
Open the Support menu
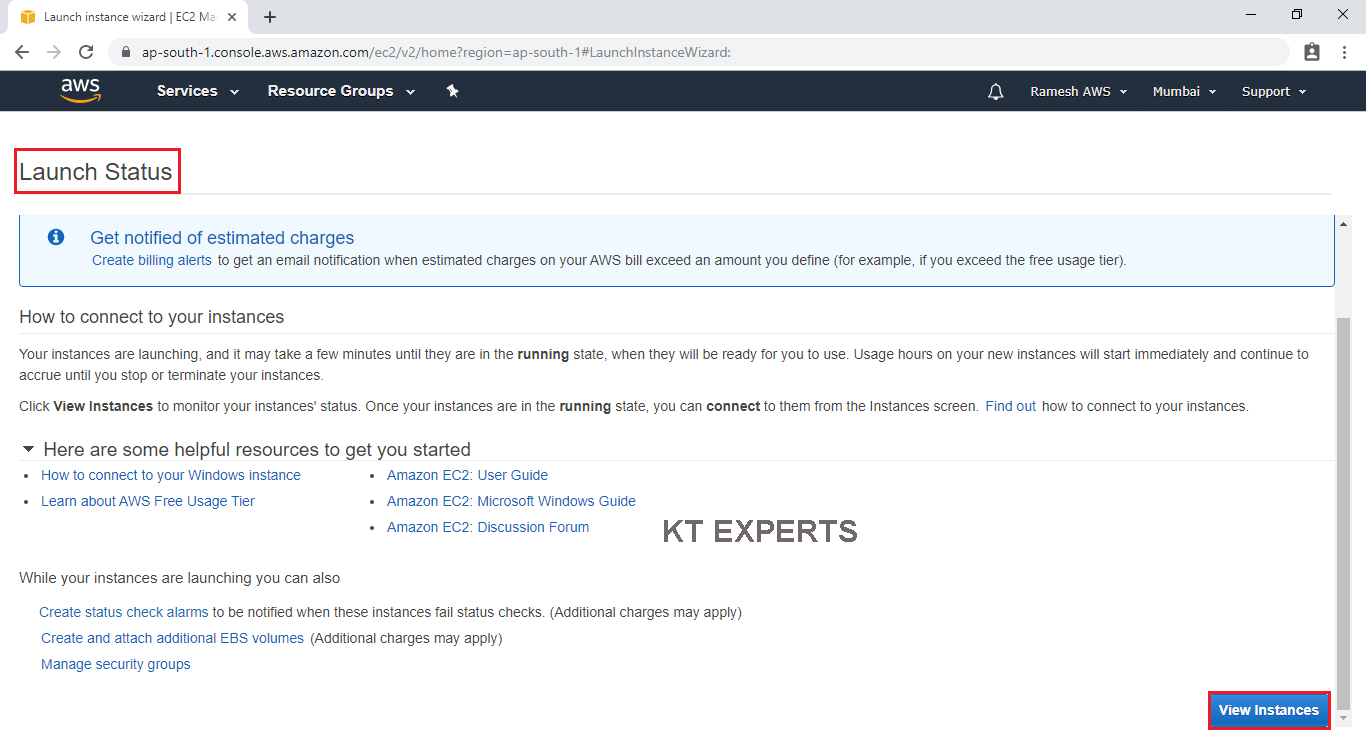pyautogui.click(x=1273, y=92)
